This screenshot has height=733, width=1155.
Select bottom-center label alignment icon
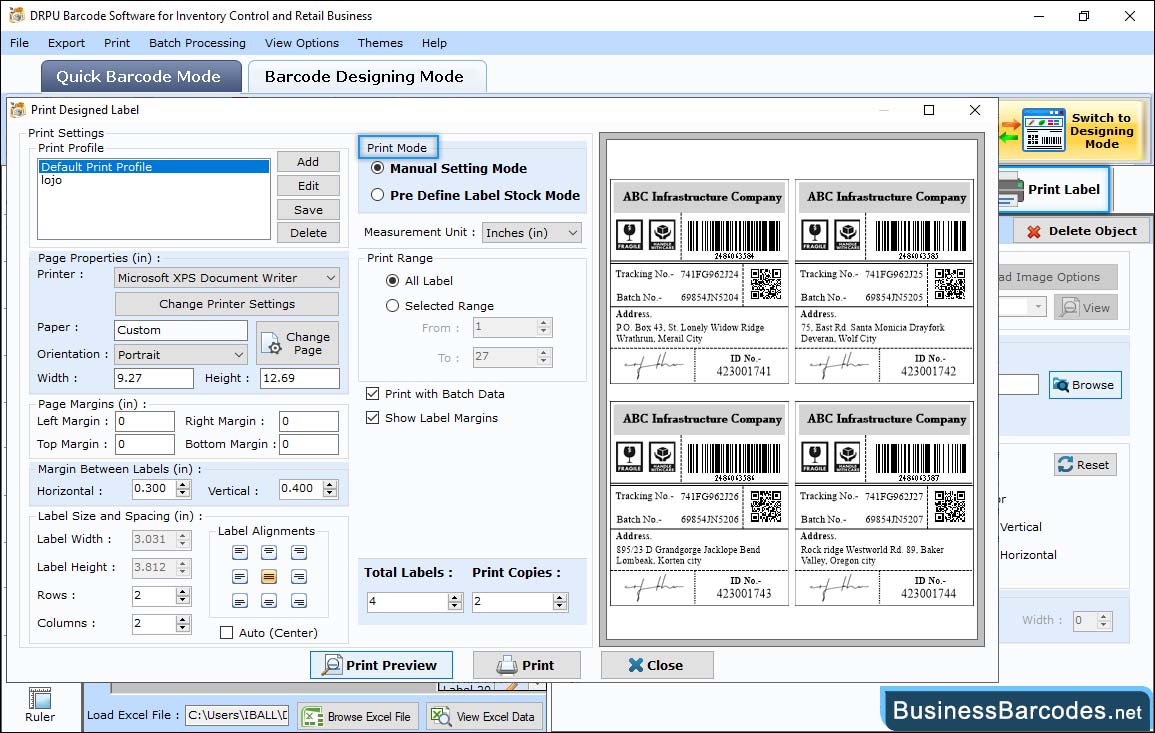269,601
